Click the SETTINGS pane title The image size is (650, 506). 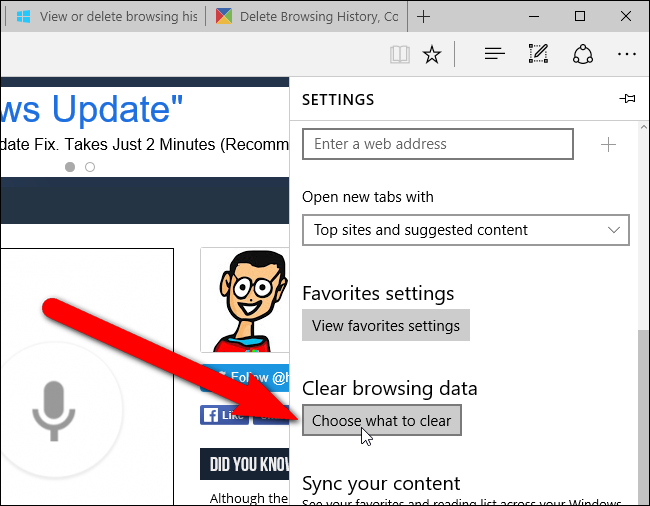(x=338, y=100)
